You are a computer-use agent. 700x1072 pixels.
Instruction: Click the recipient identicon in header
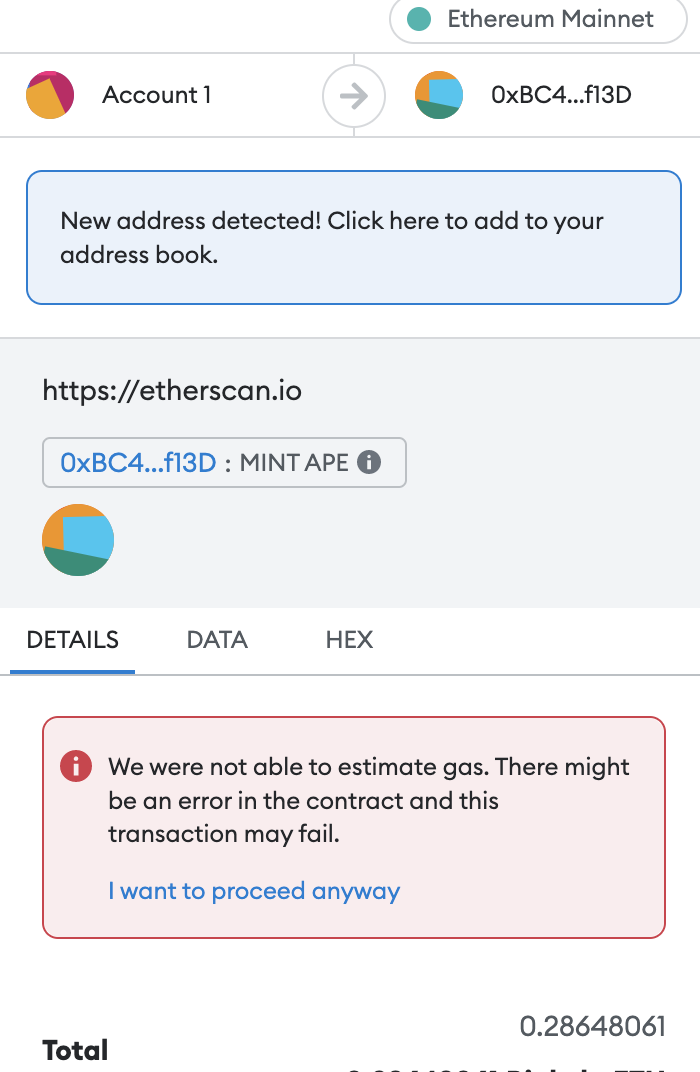[439, 96]
